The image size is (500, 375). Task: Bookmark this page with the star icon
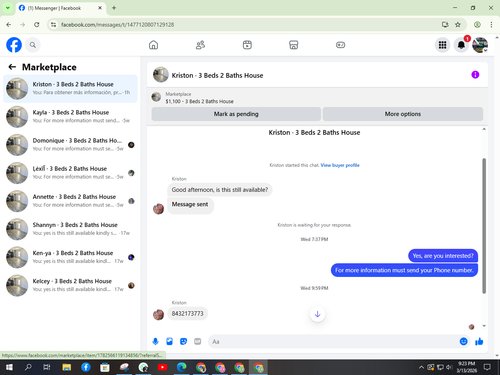click(x=458, y=25)
